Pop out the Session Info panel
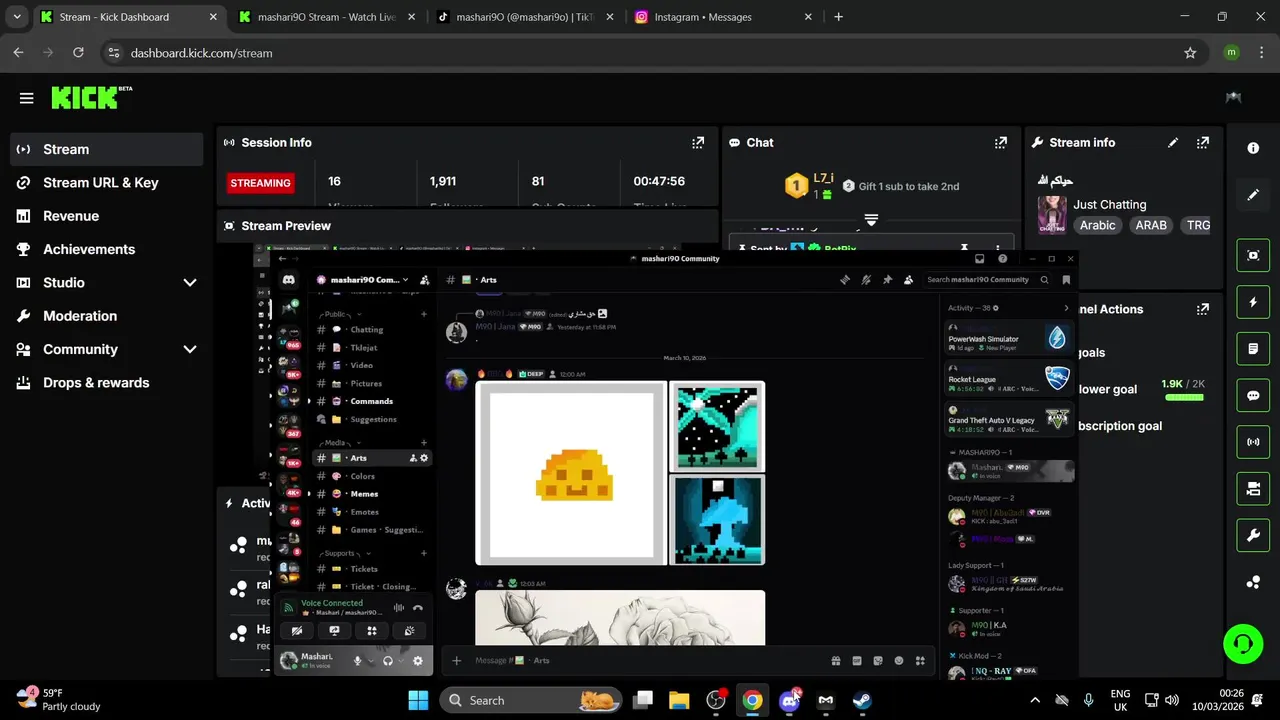Image resolution: width=1280 pixels, height=720 pixels. 698,143
